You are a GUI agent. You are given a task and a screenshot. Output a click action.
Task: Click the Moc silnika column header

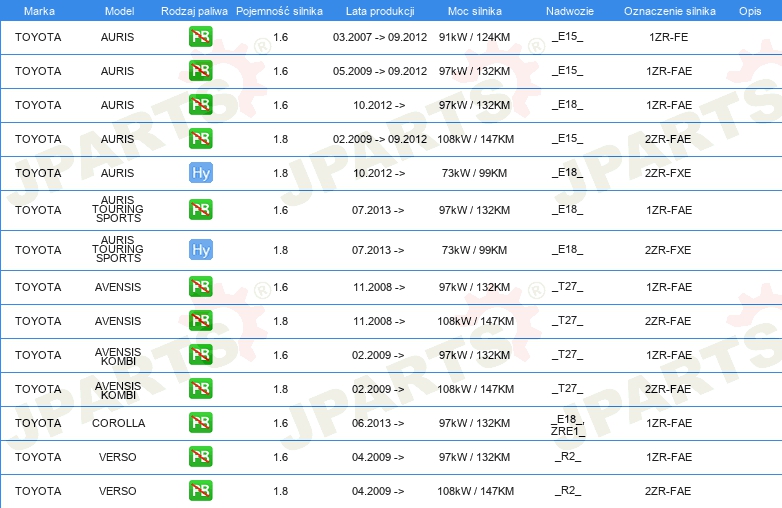pos(474,11)
